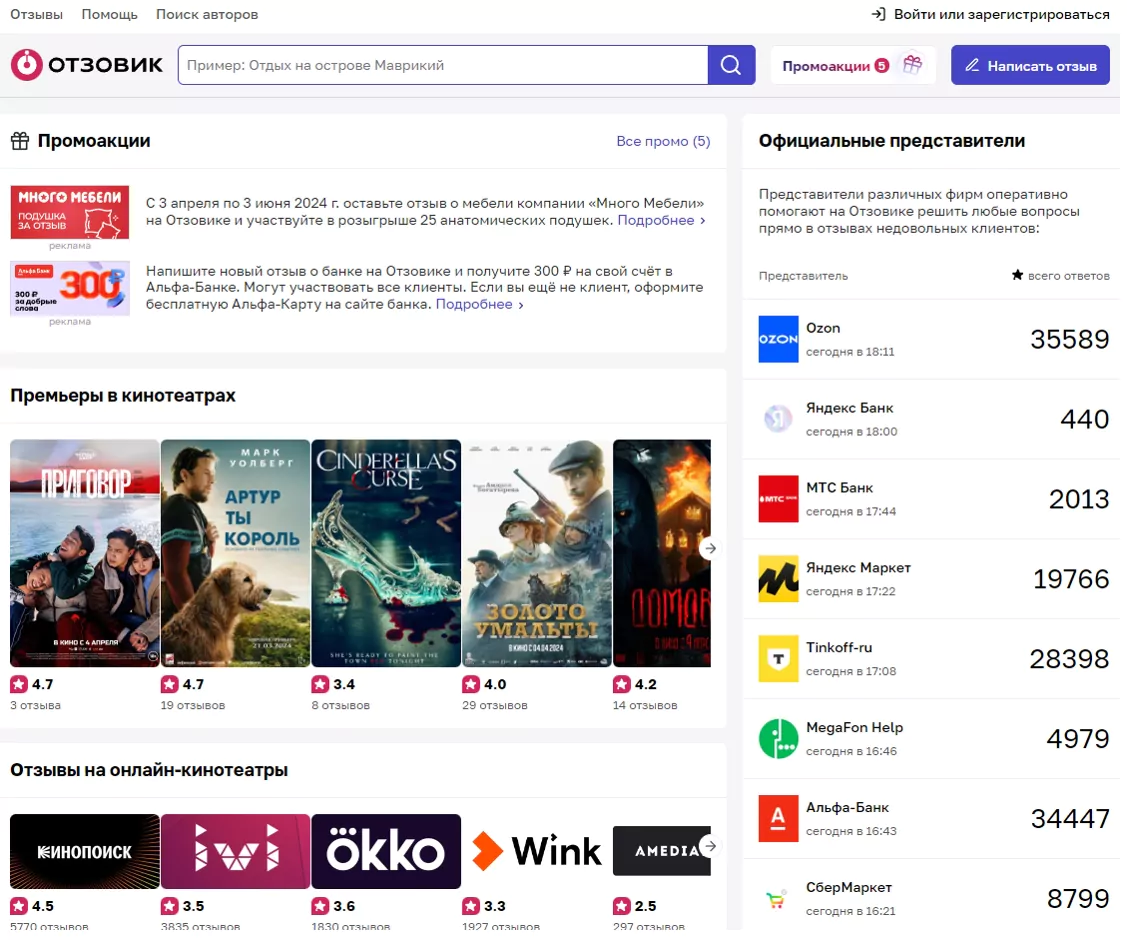Click the magnifier search button
This screenshot has width=1127, height=943.
pyautogui.click(x=736, y=65)
